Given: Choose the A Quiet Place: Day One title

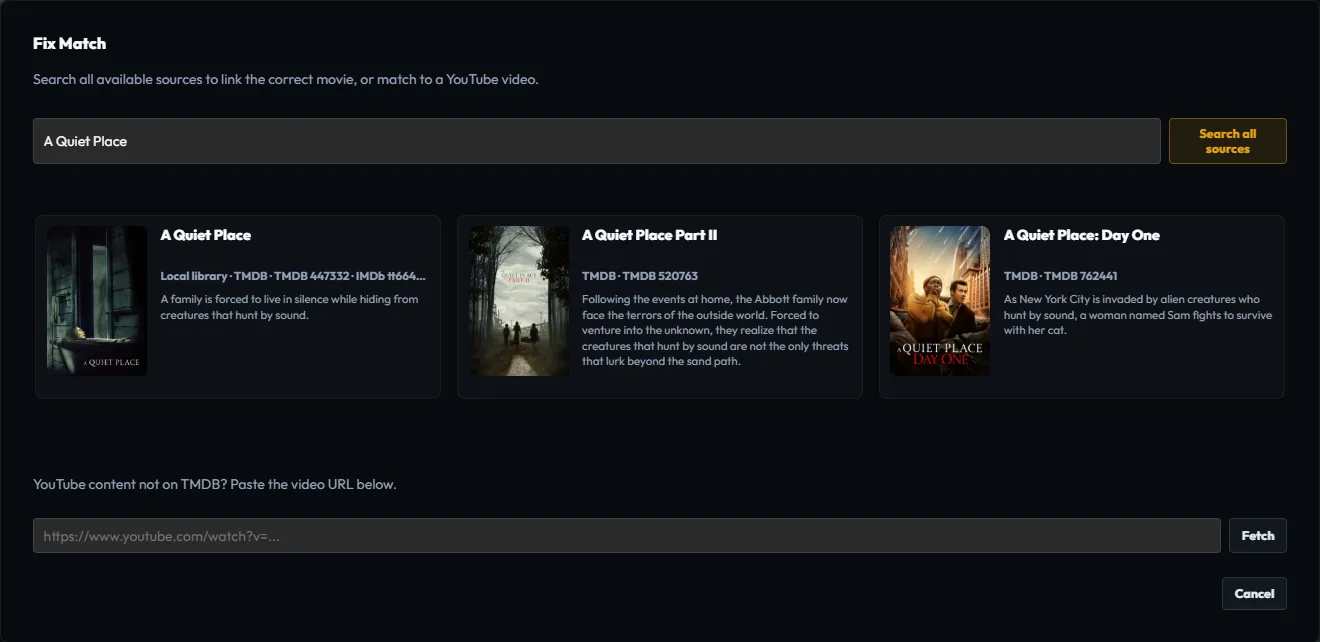Looking at the screenshot, I should pyautogui.click(x=1082, y=235).
